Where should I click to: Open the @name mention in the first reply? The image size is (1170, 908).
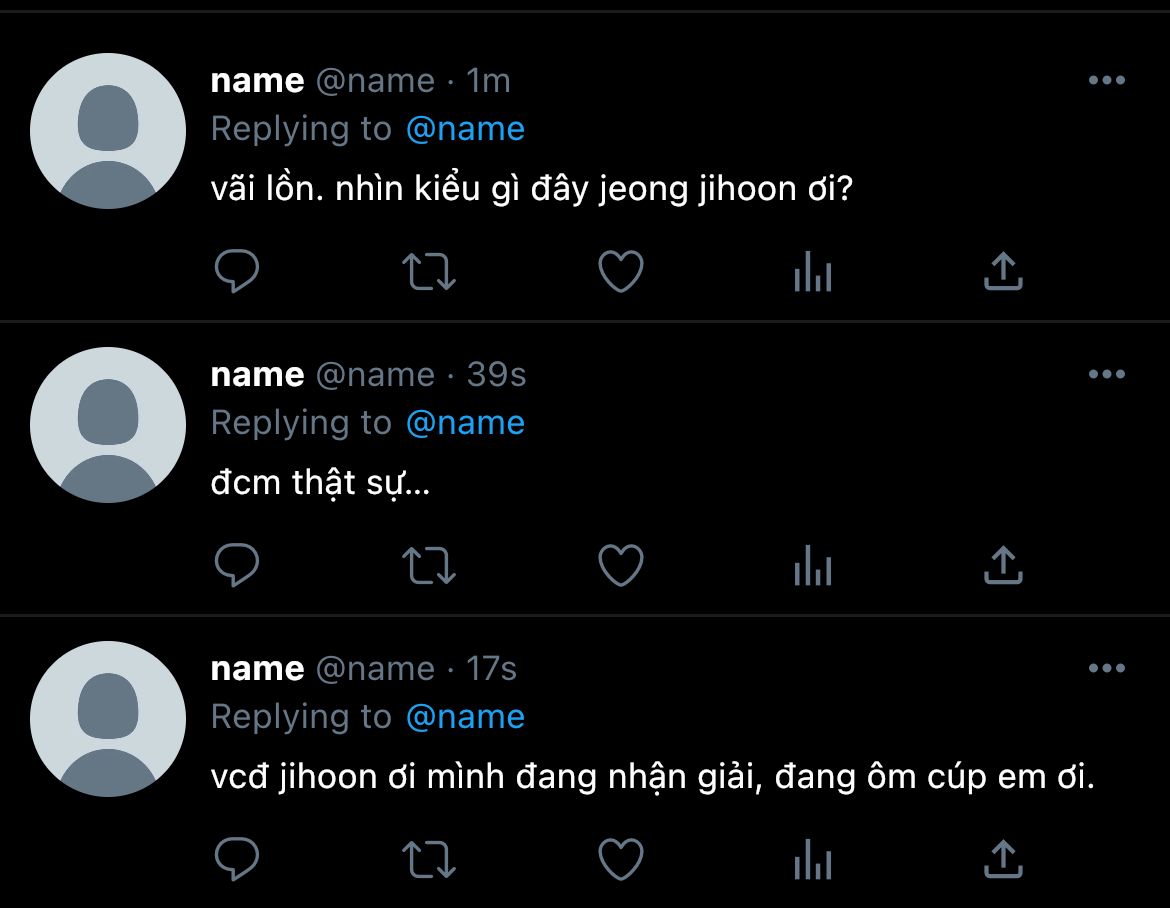(x=465, y=129)
